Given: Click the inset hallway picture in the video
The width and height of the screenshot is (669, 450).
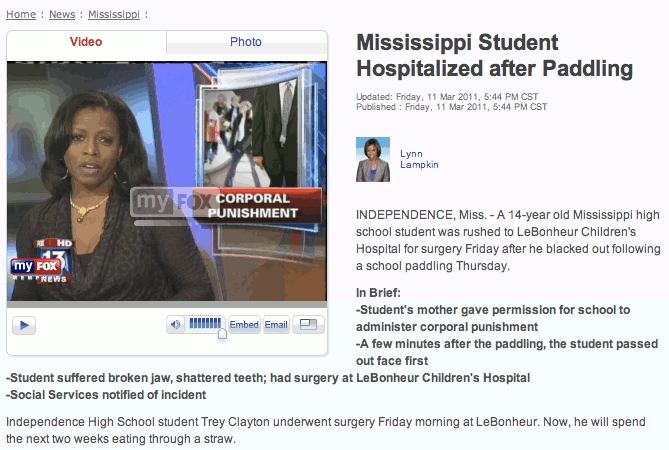Looking at the screenshot, I should click(x=248, y=133).
